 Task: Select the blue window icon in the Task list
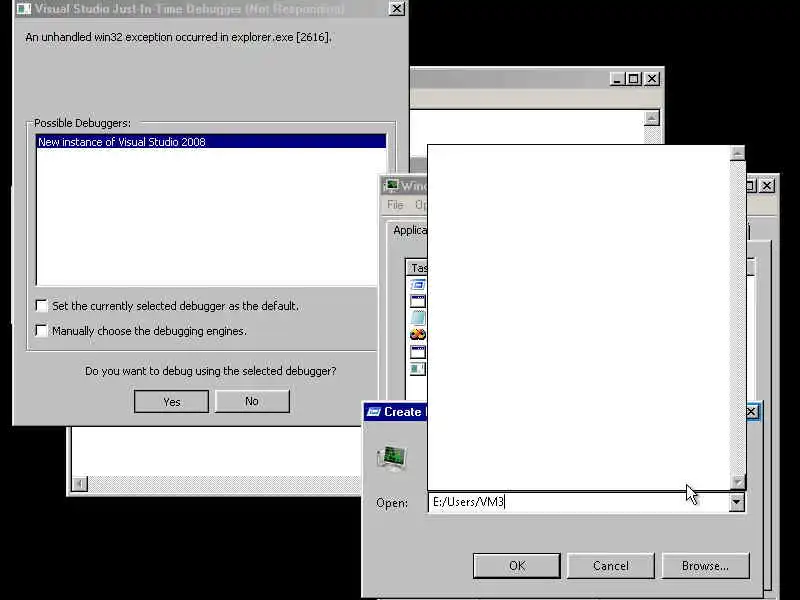pyautogui.click(x=417, y=284)
